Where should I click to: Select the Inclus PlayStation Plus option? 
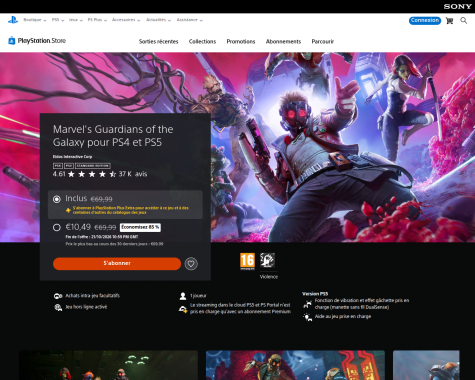pos(57,199)
